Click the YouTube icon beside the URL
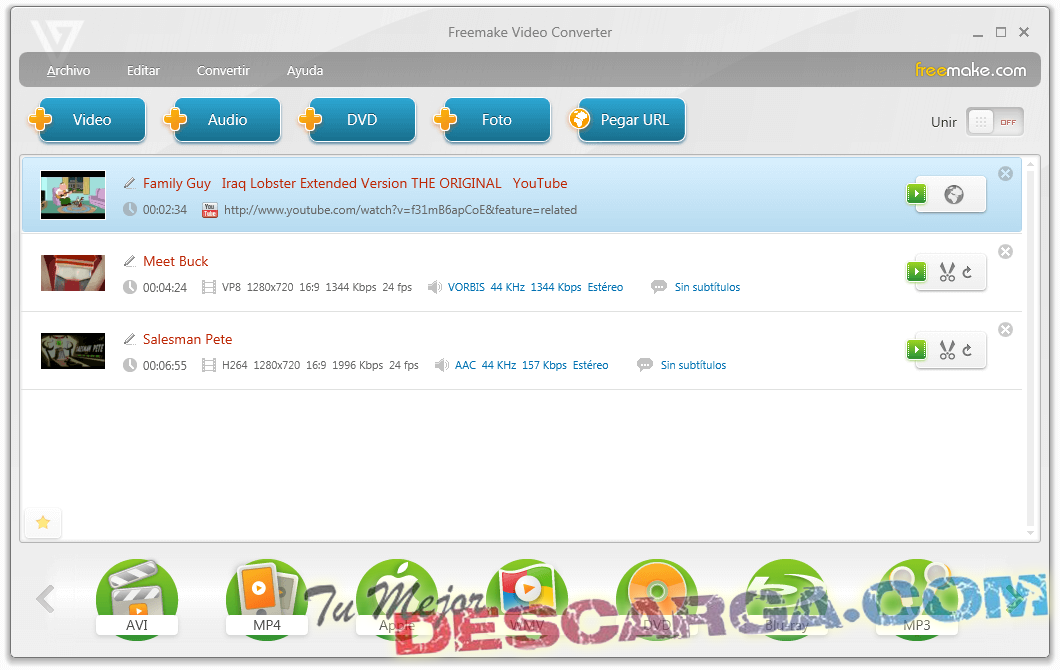 (210, 210)
